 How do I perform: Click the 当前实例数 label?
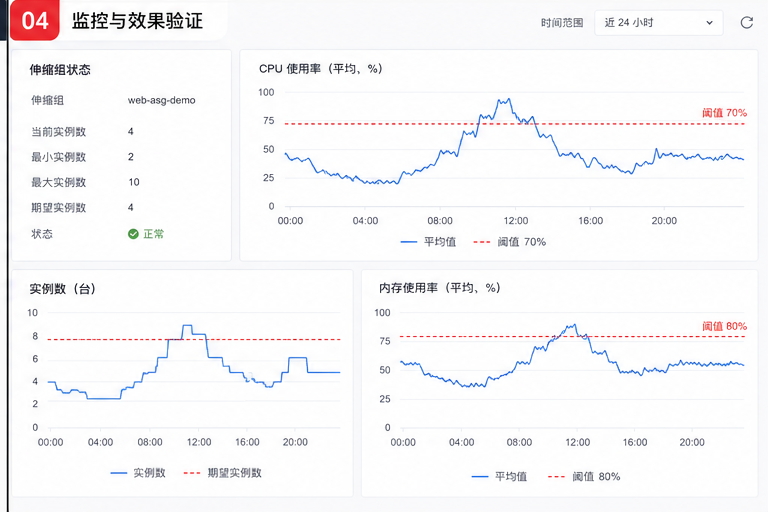(x=59, y=132)
